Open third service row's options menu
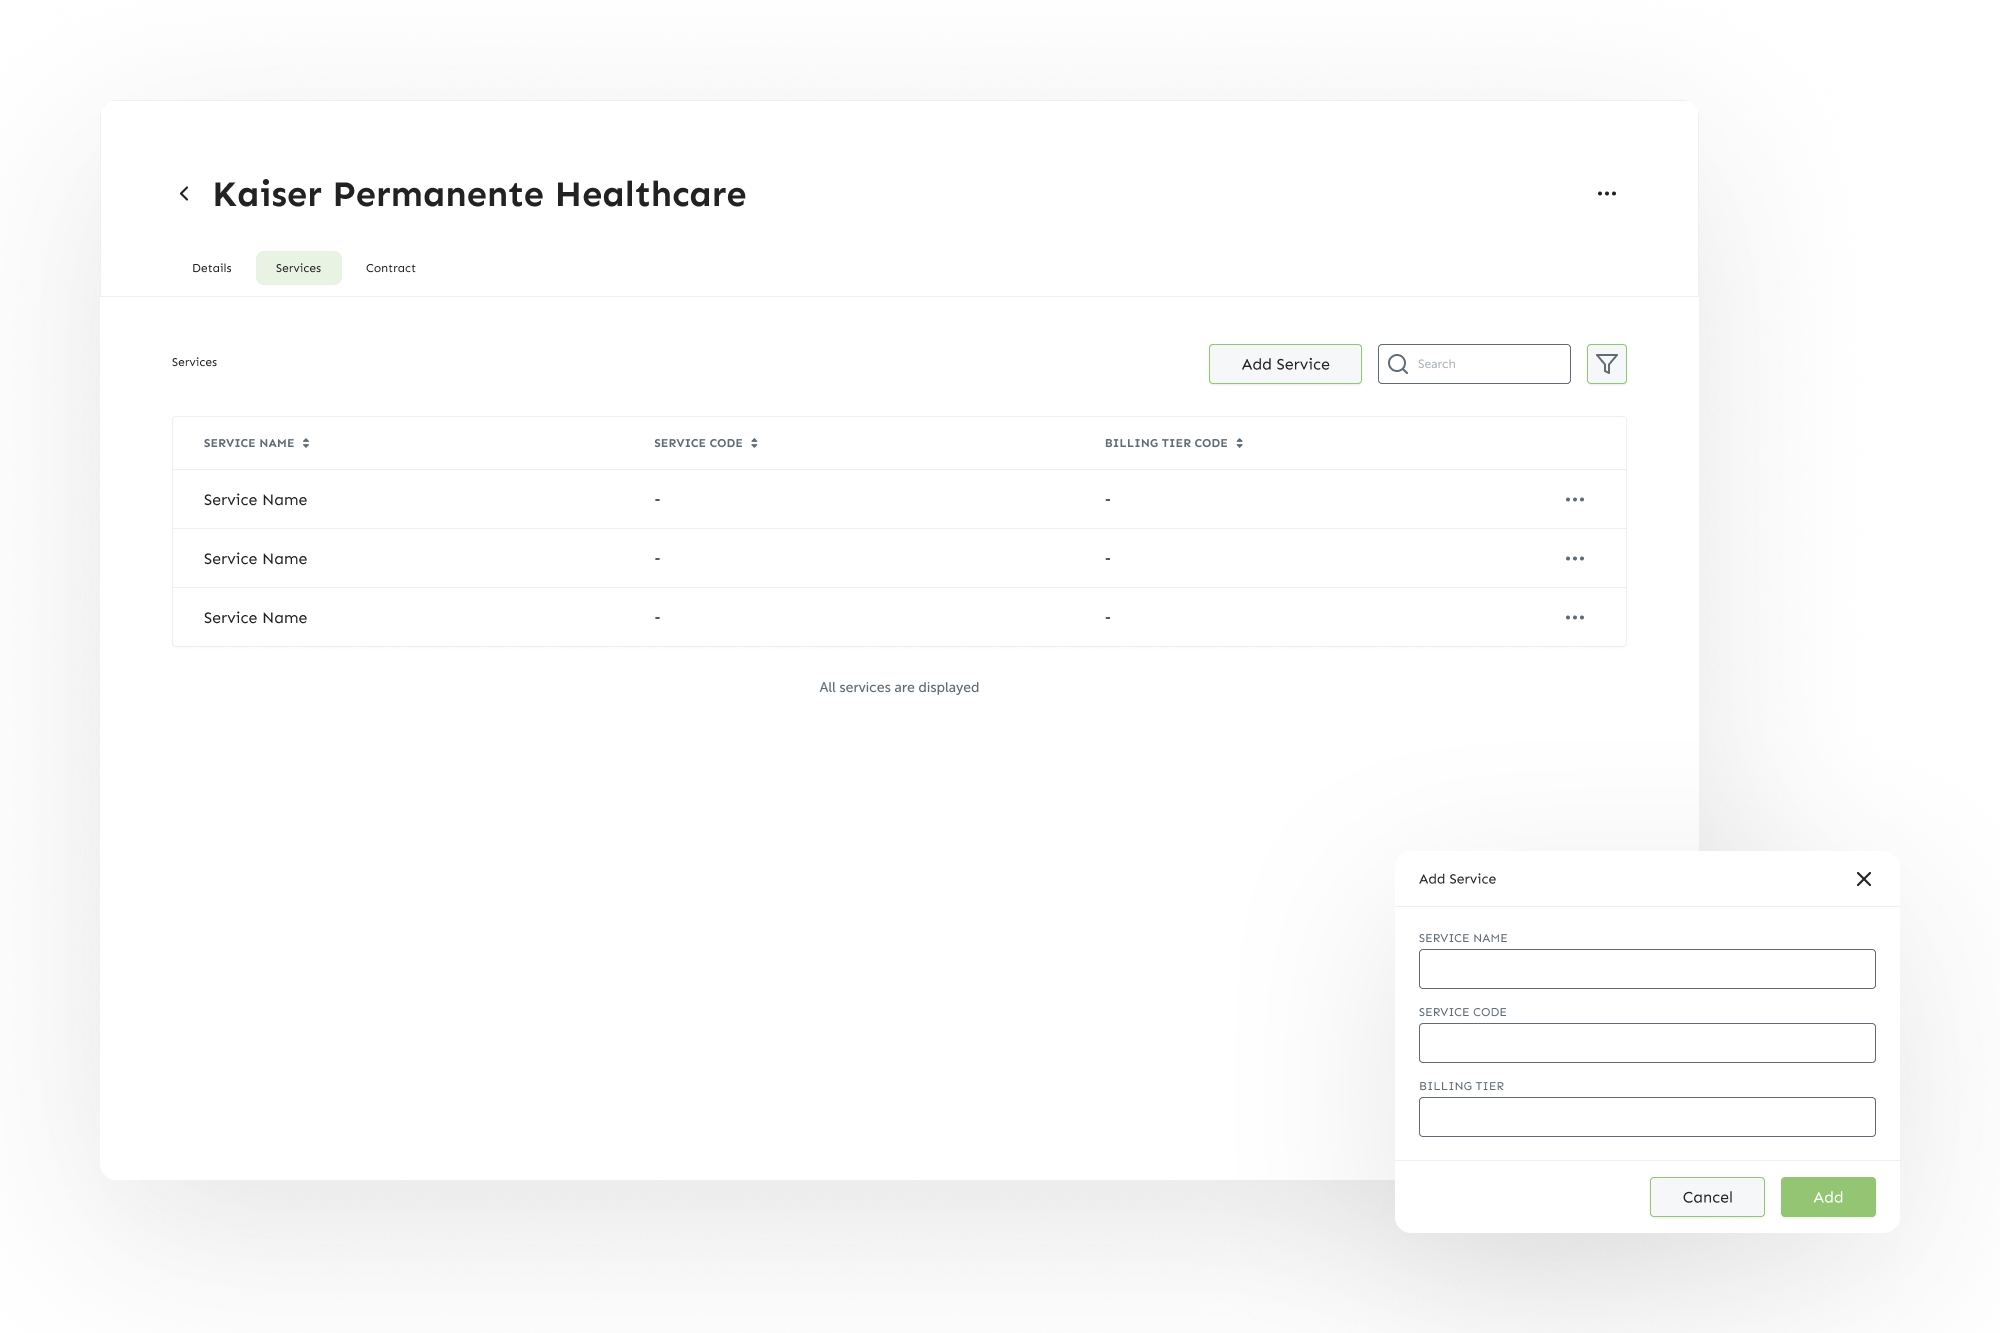The height and width of the screenshot is (1333, 2000). pos(1574,618)
